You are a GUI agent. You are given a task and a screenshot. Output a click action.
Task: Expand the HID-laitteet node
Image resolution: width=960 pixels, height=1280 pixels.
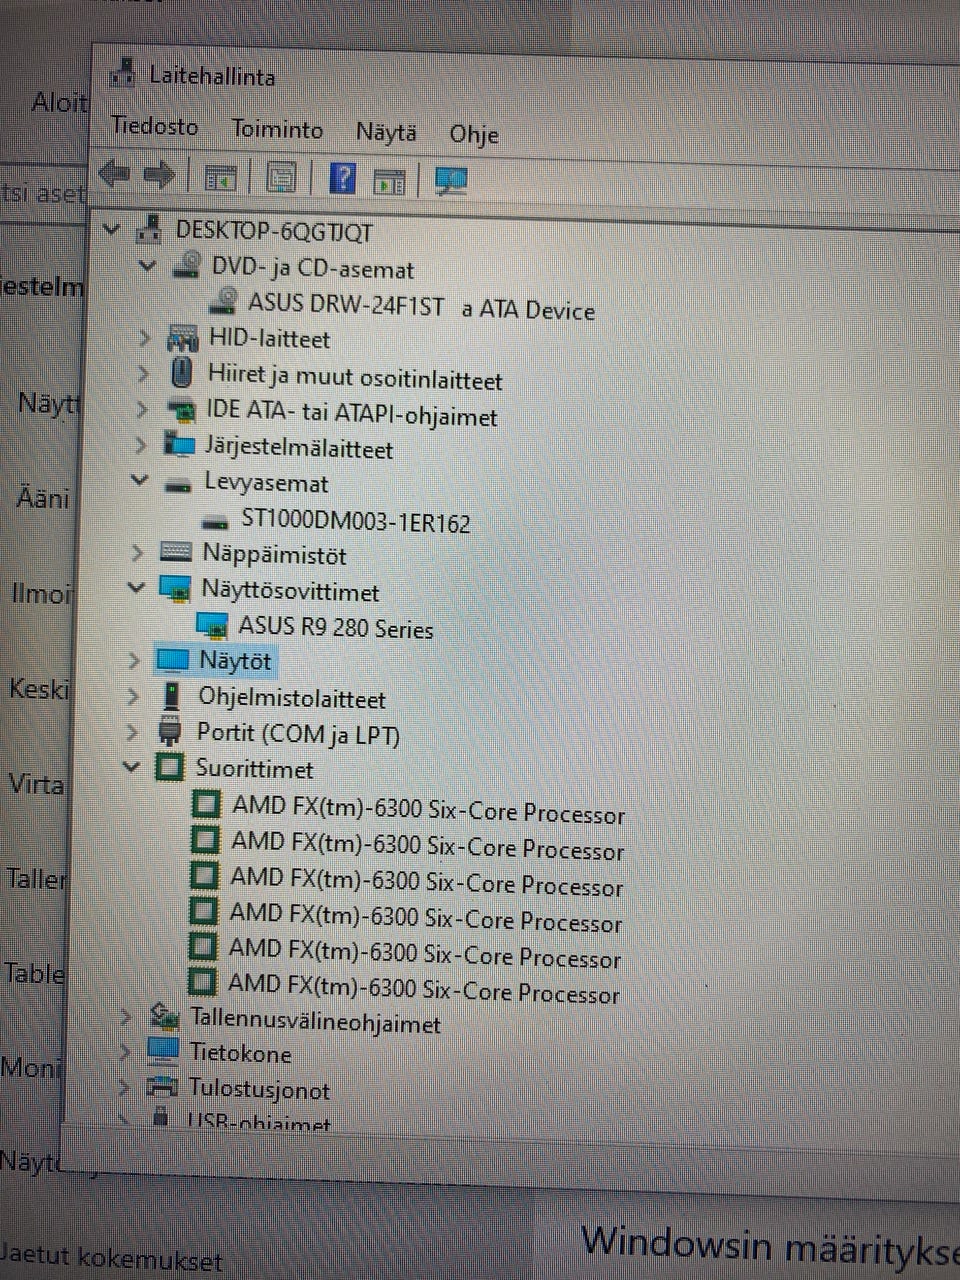click(x=145, y=338)
